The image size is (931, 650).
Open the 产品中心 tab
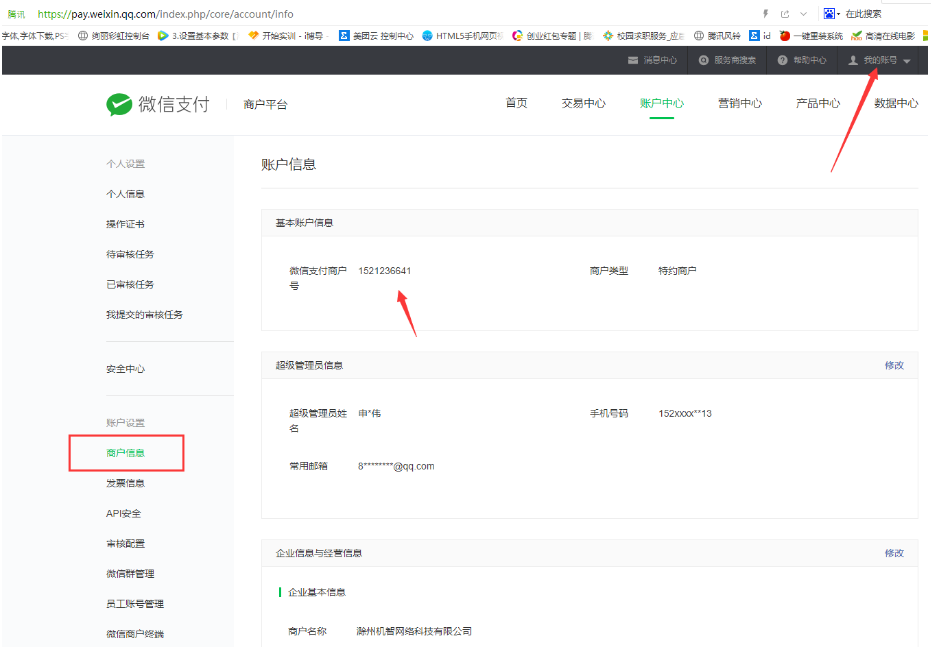coord(818,103)
